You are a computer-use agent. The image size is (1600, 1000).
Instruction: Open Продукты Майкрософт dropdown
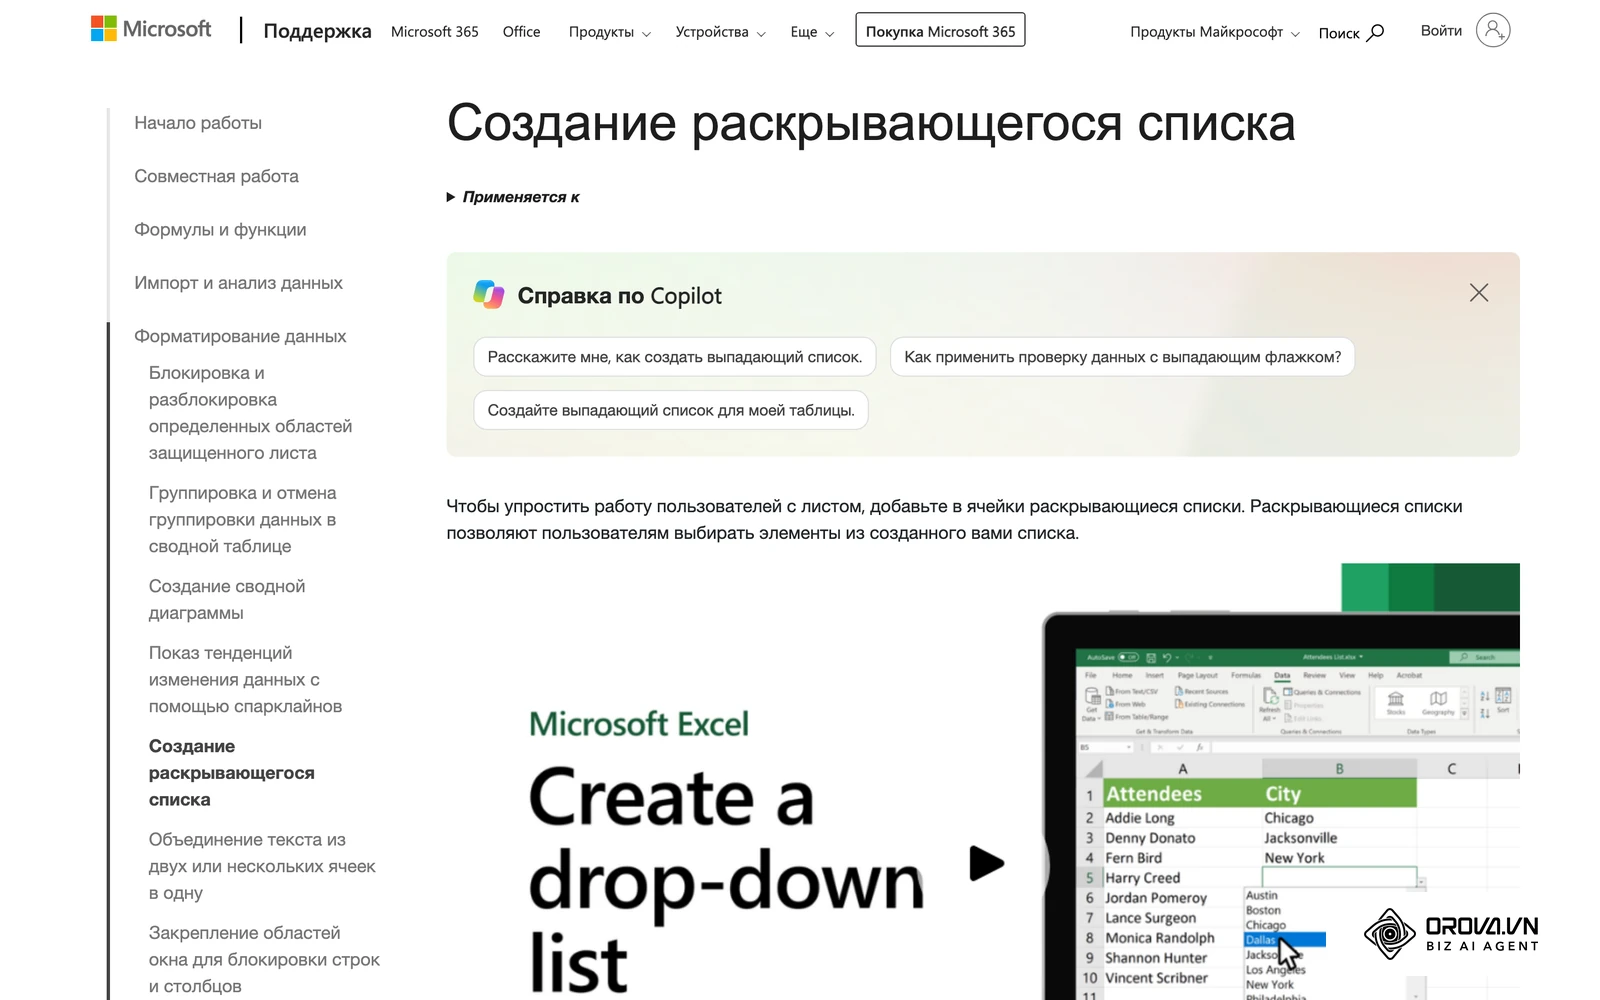click(x=1215, y=32)
